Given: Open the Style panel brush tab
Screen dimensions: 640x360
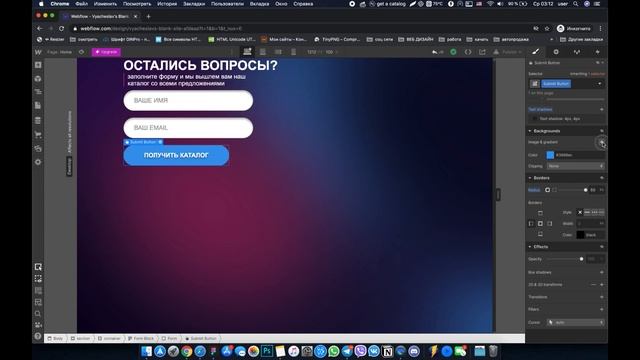Looking at the screenshot, I should tap(536, 52).
